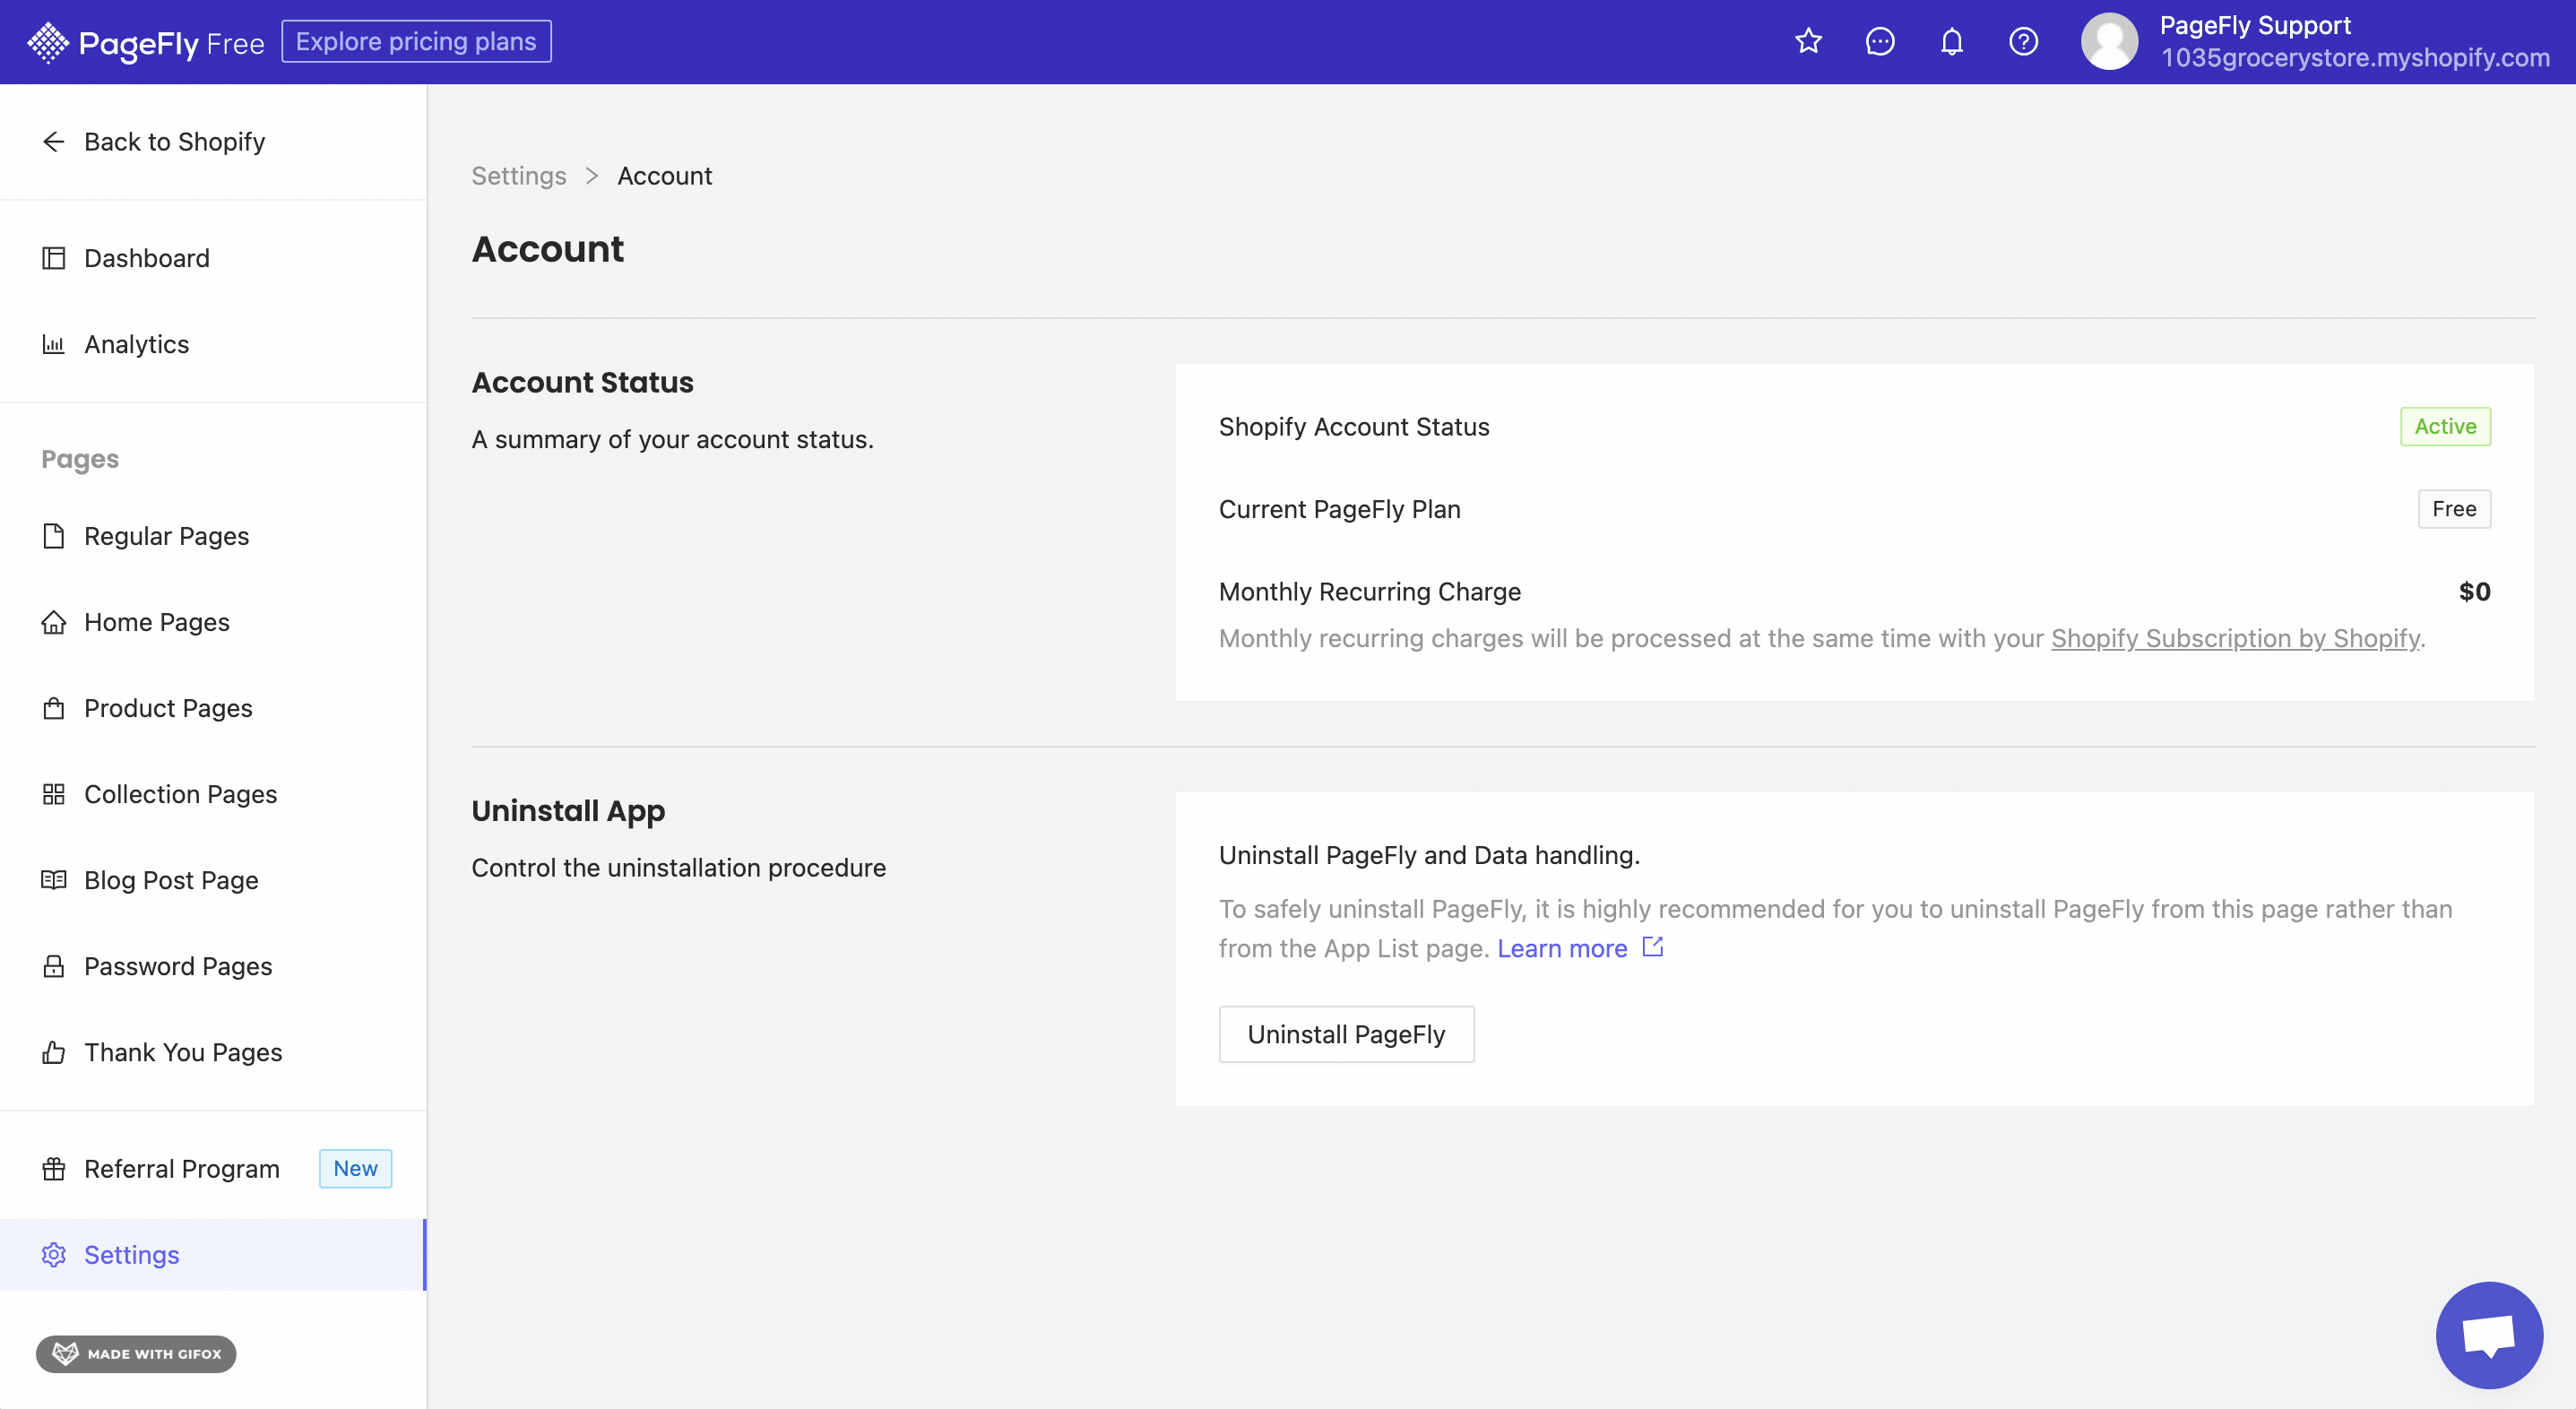Click the Current PageFly Plan label
This screenshot has height=1409, width=2576.
click(1339, 509)
